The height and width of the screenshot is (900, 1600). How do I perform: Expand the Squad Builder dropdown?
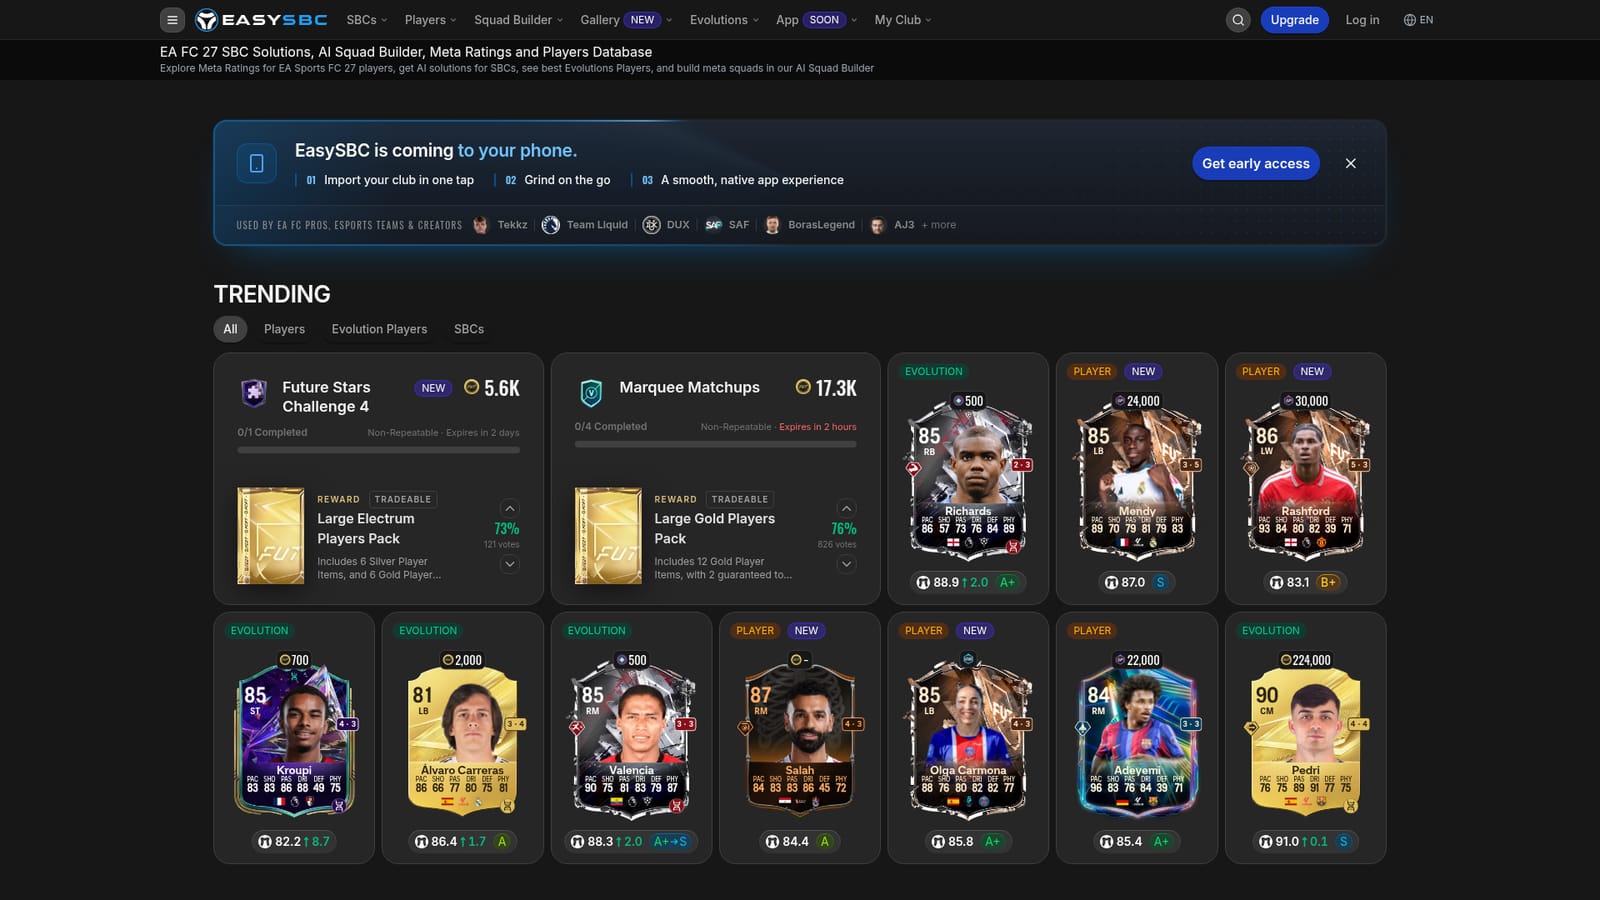click(x=518, y=20)
